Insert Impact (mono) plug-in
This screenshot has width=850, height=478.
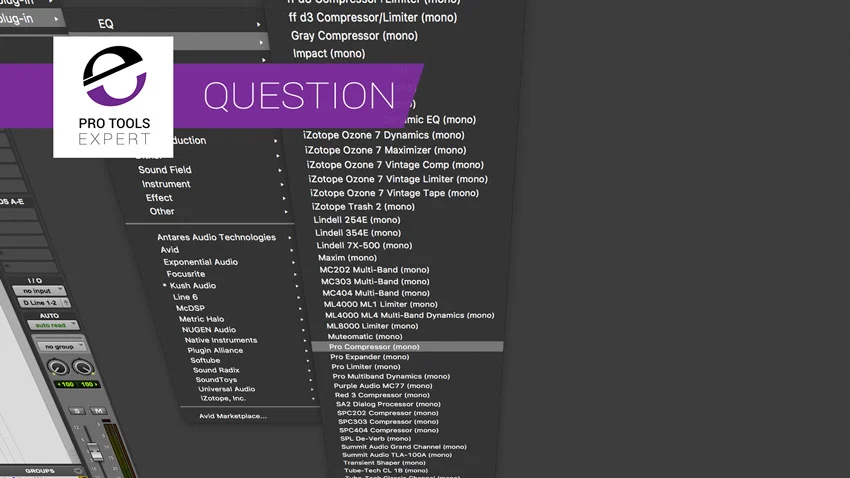pyautogui.click(x=329, y=54)
